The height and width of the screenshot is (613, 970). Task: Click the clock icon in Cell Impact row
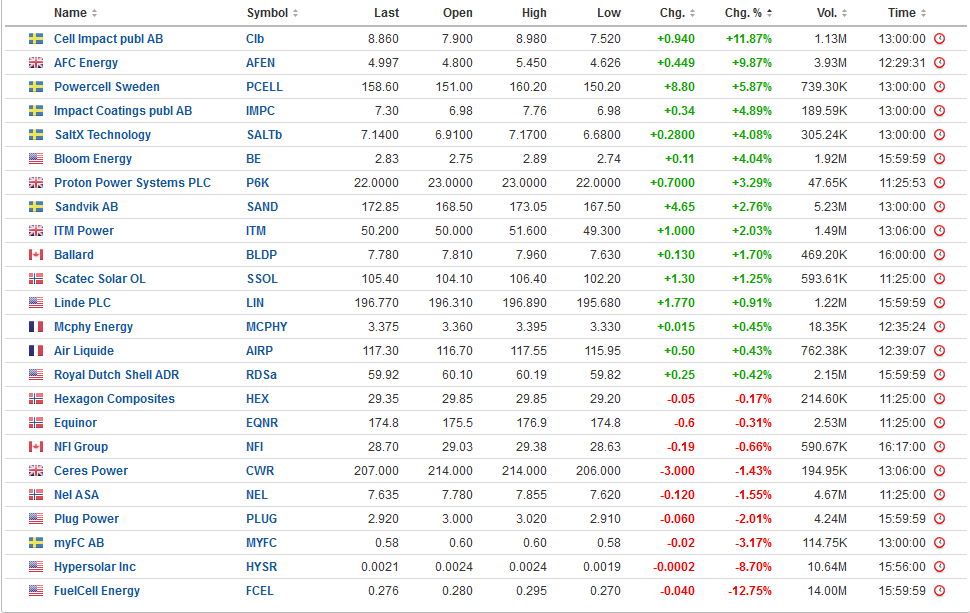[x=939, y=39]
